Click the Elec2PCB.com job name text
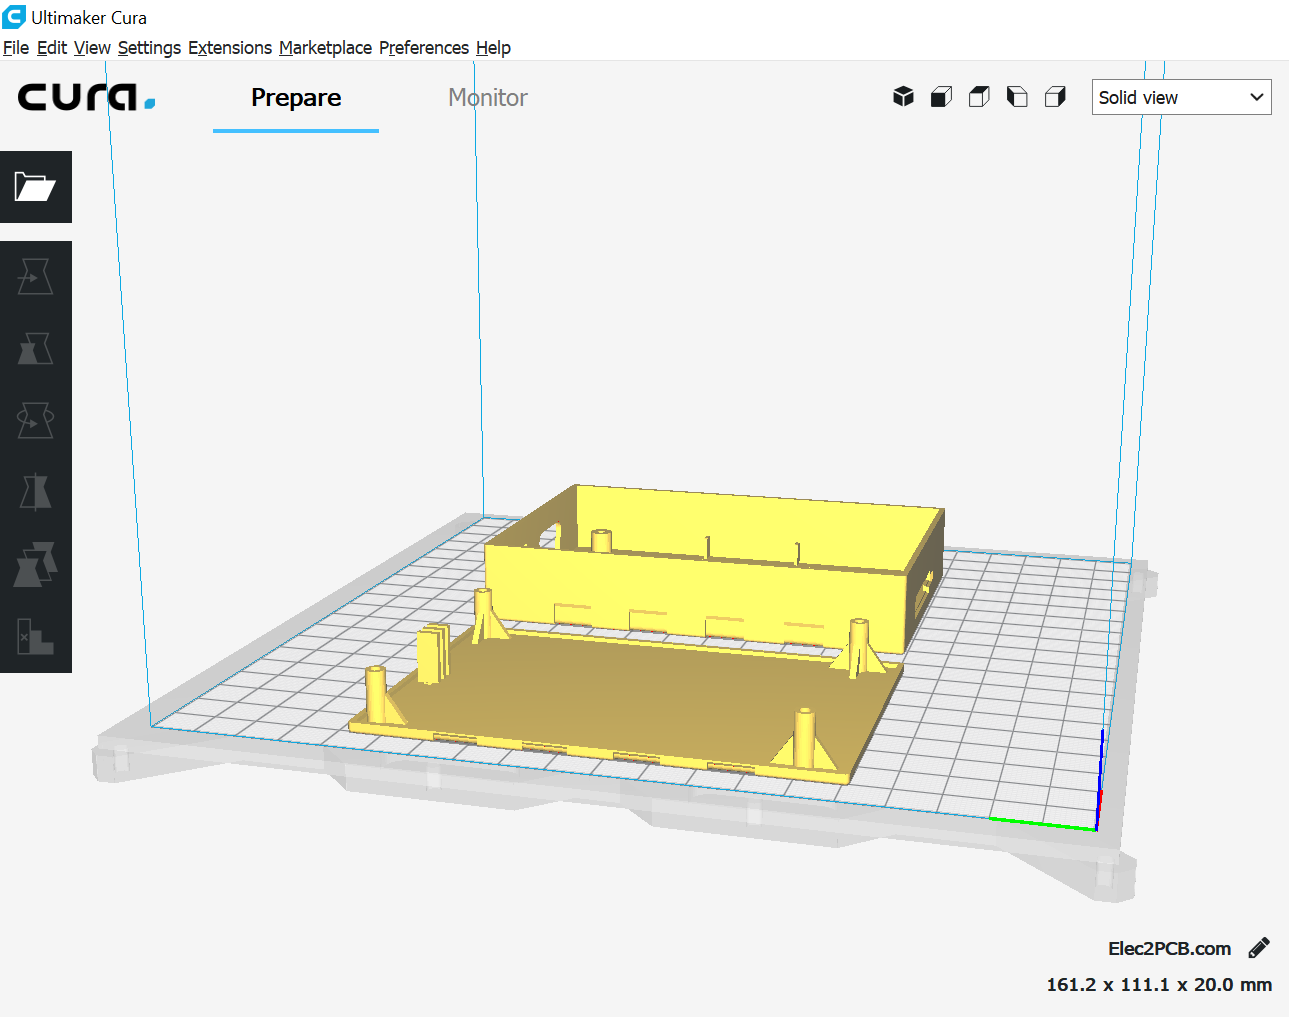This screenshot has height=1017, width=1289. (1169, 948)
